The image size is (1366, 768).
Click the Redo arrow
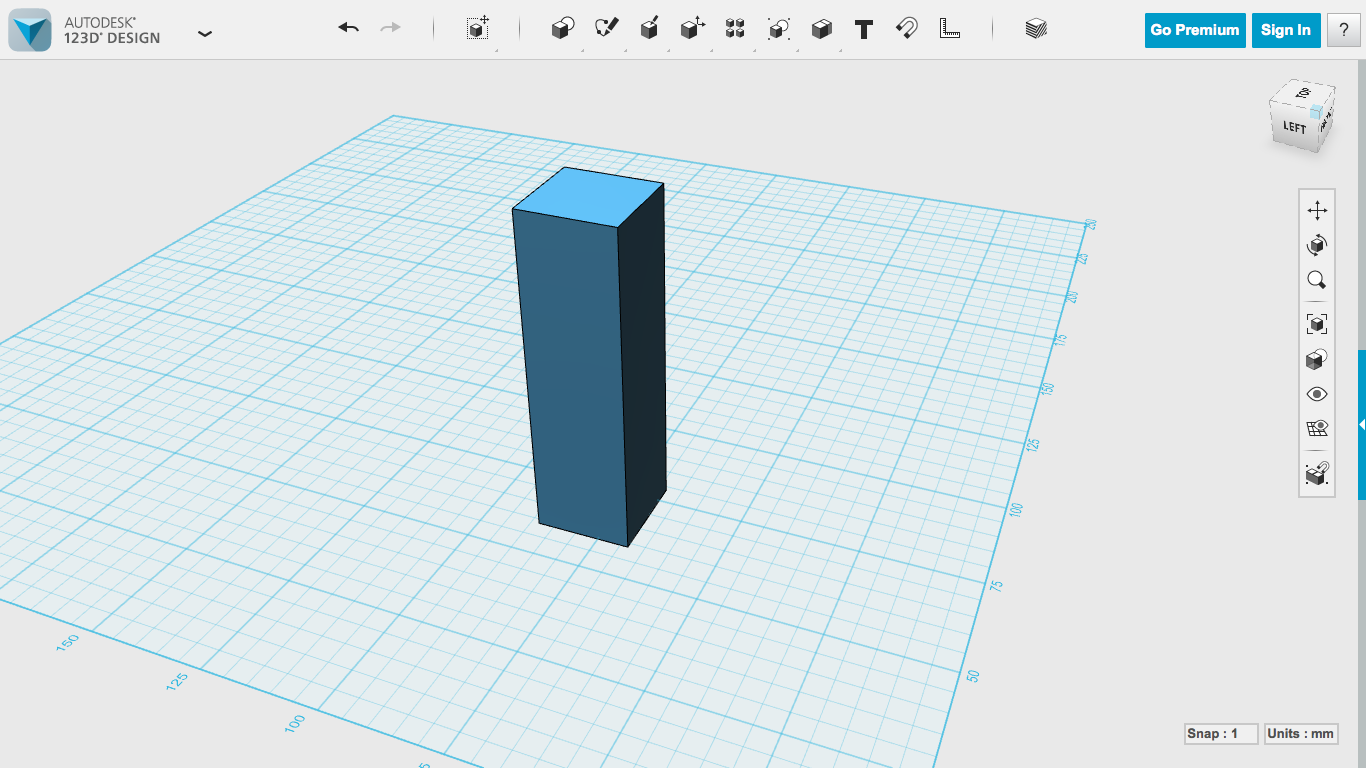(391, 28)
